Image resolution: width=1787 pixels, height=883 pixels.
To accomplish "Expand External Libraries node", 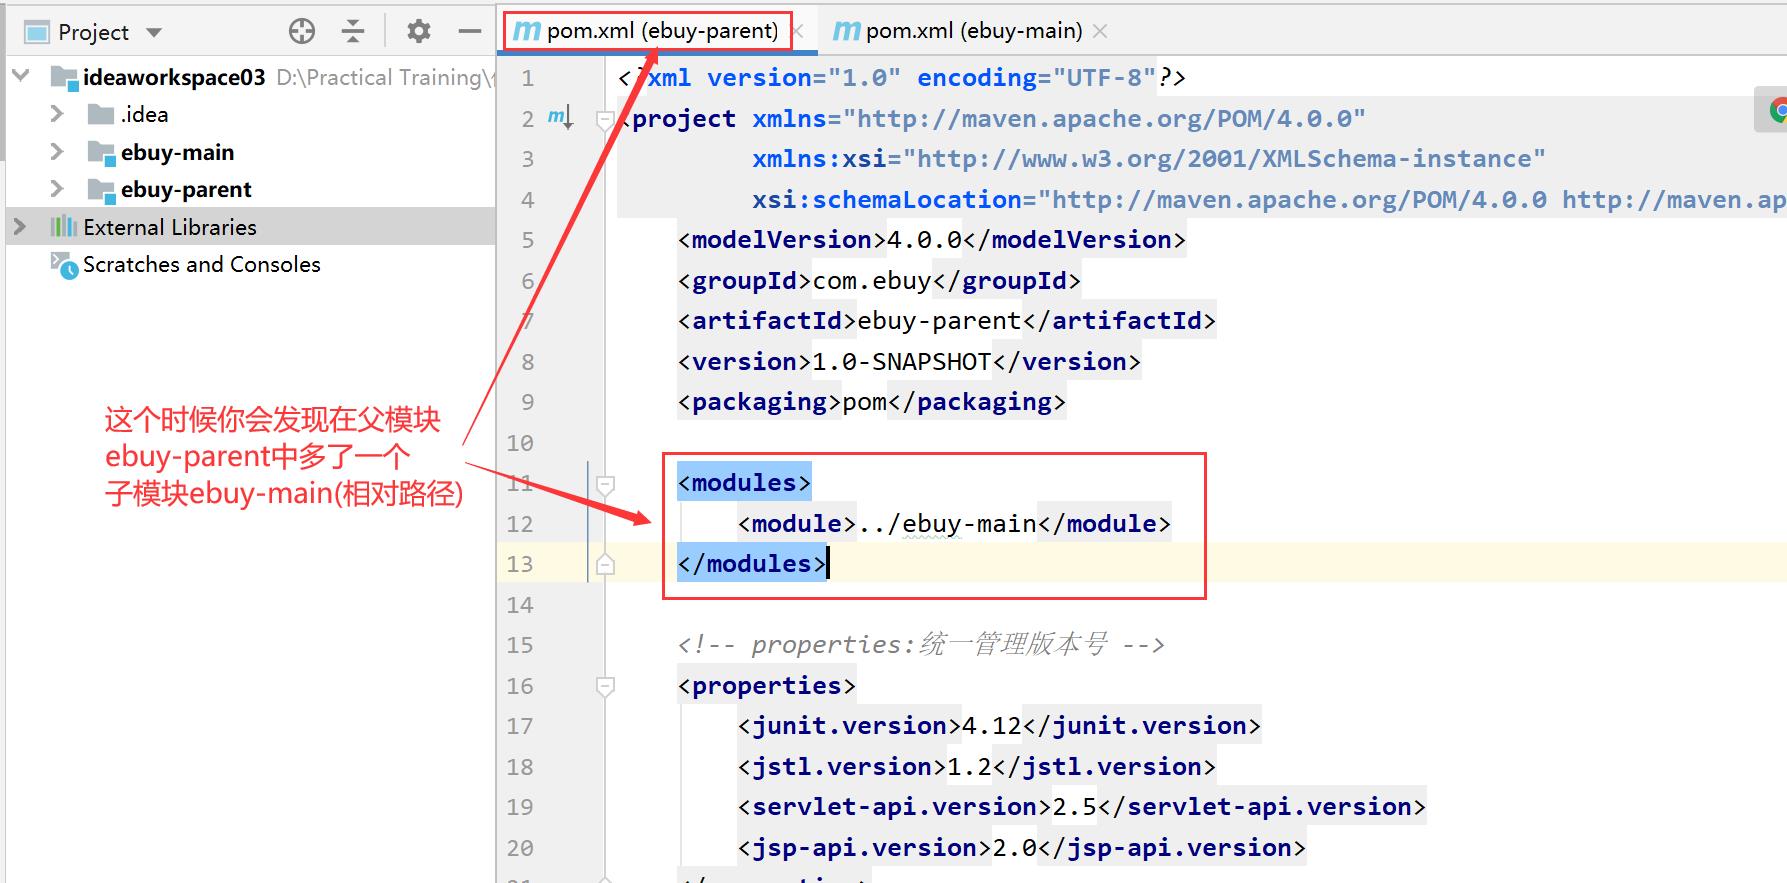I will pos(20,227).
